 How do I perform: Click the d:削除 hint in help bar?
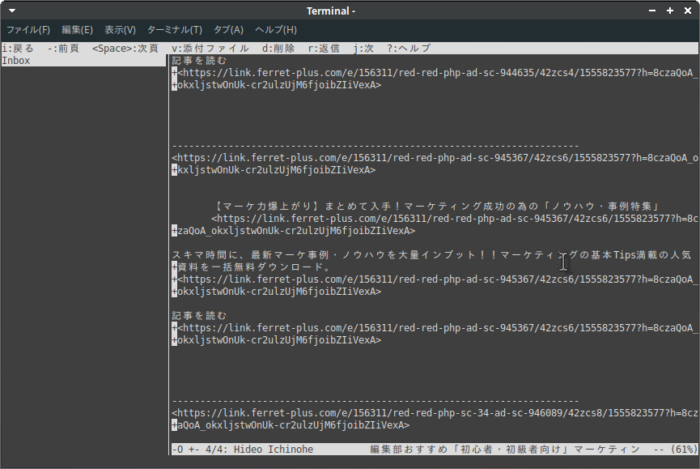tap(278, 48)
